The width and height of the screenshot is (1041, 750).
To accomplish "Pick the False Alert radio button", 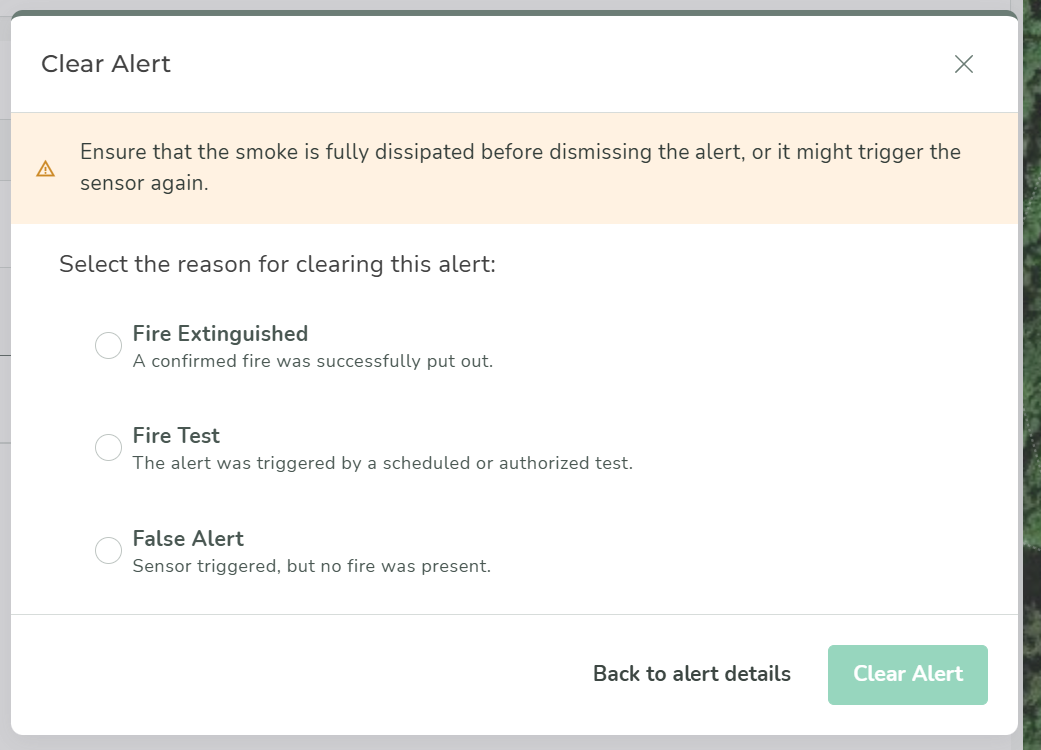I will 108,551.
